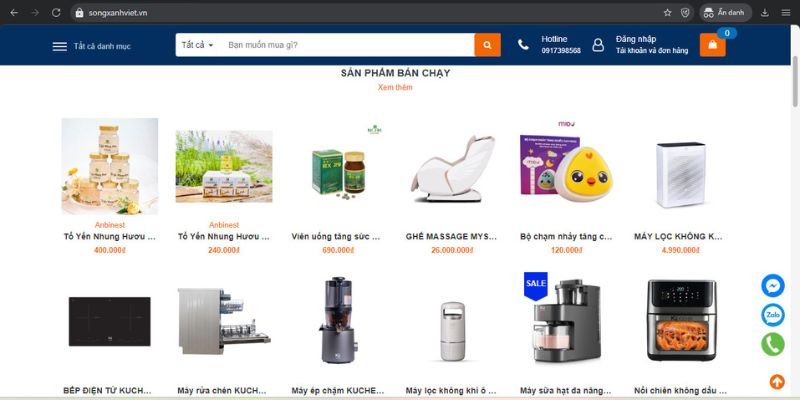Open the GHẾ MASSAGE product thumbnail
Screen dimensions: 800x400
(x=452, y=167)
